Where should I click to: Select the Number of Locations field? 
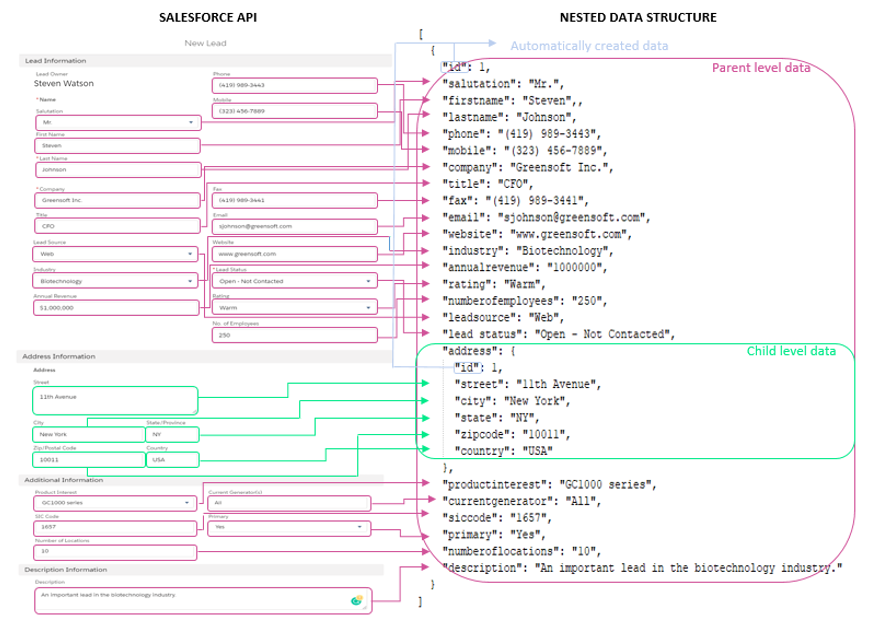tap(115, 551)
